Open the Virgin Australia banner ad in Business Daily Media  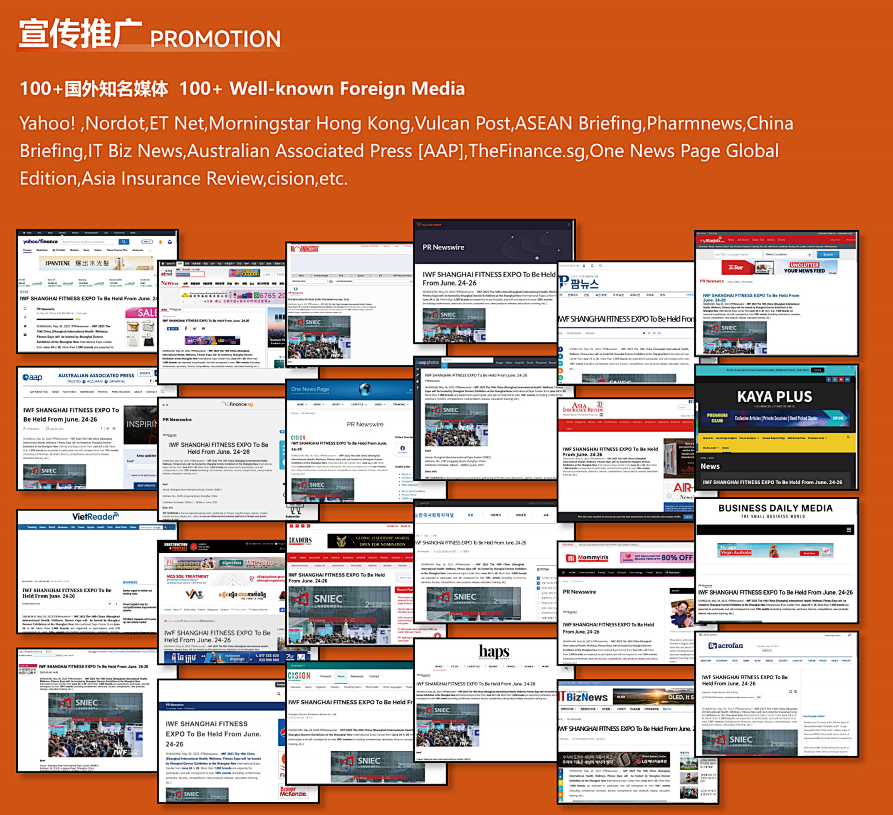click(775, 550)
